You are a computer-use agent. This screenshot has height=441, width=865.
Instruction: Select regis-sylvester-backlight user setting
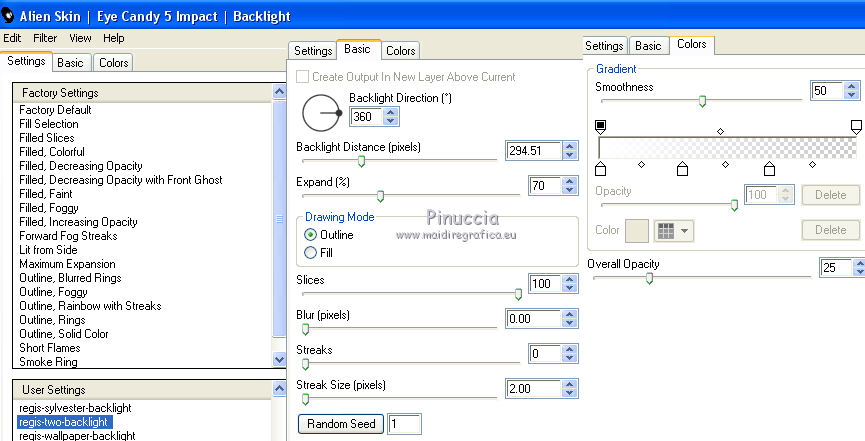[75, 408]
